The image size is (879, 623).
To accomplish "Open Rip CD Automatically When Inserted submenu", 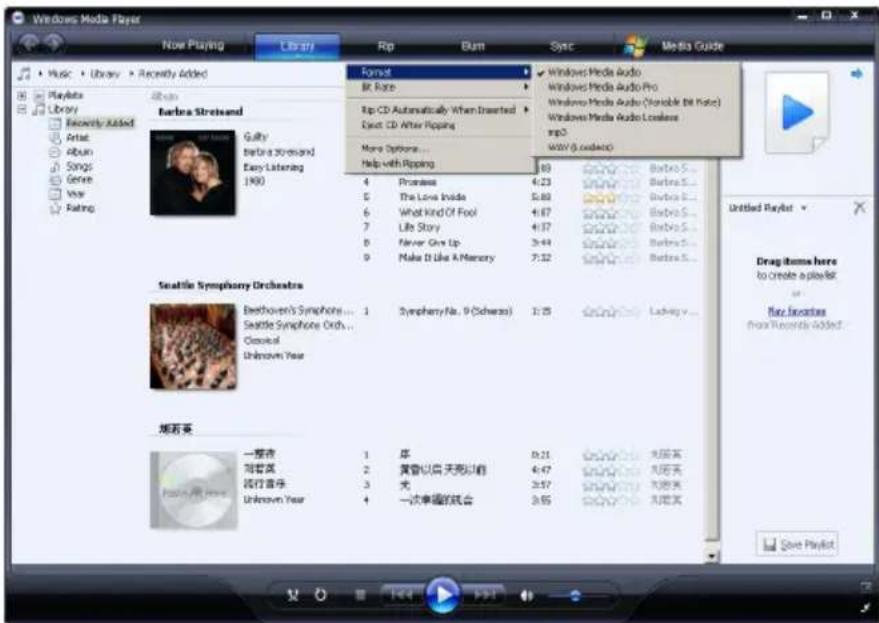I will coord(440,110).
